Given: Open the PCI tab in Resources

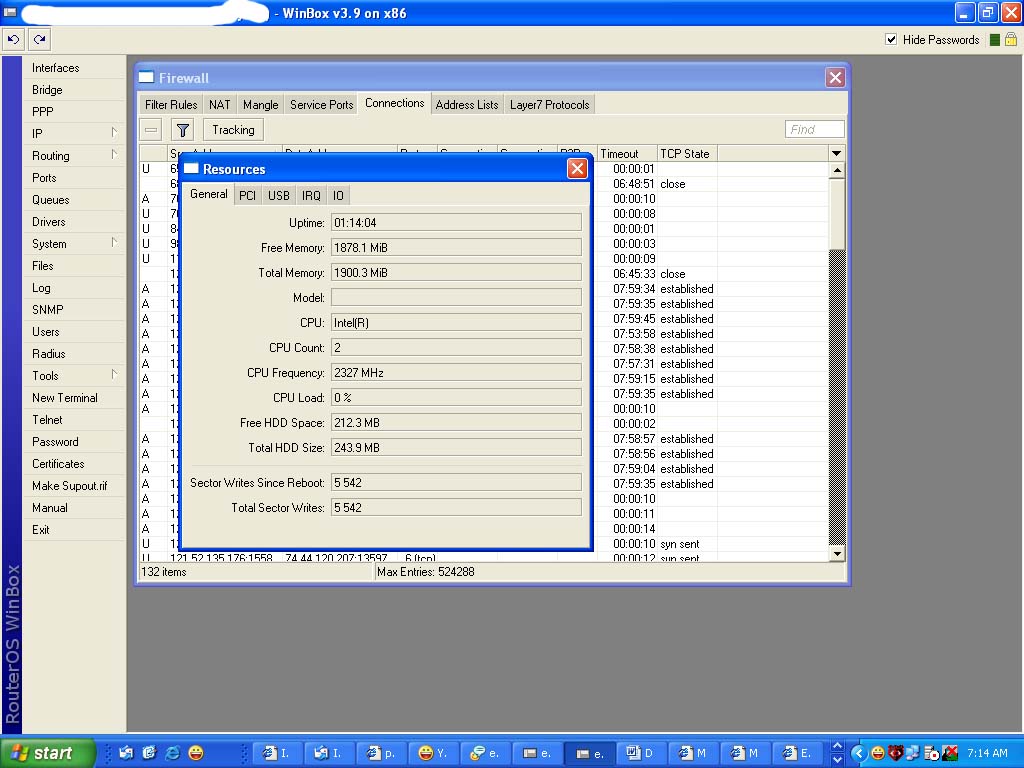Looking at the screenshot, I should [247, 196].
